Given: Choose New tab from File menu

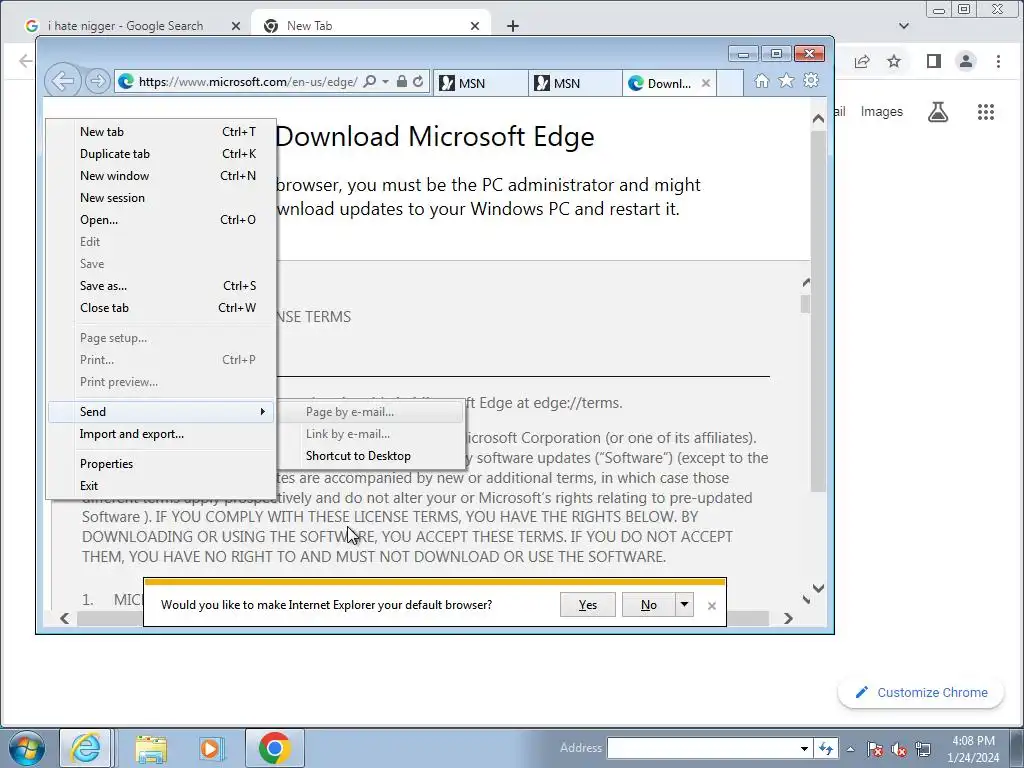Looking at the screenshot, I should [161, 132].
